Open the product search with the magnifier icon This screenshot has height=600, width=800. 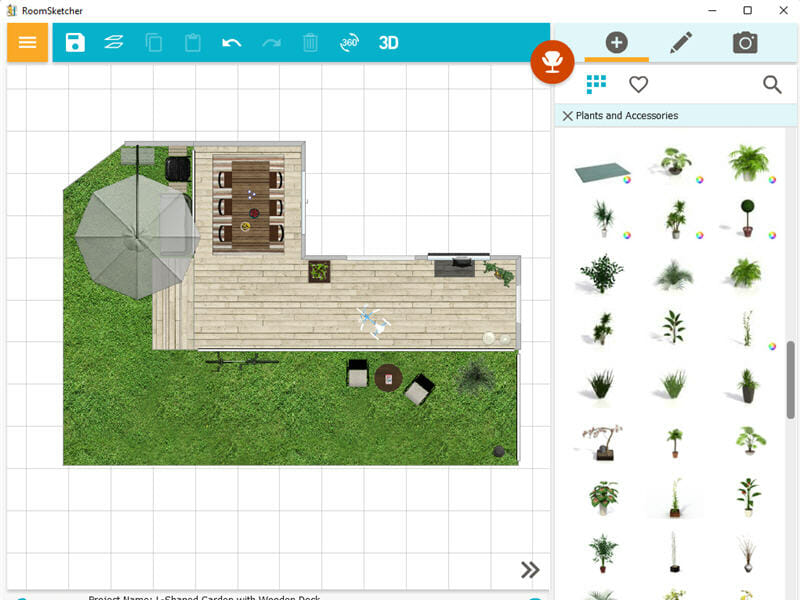(x=771, y=85)
